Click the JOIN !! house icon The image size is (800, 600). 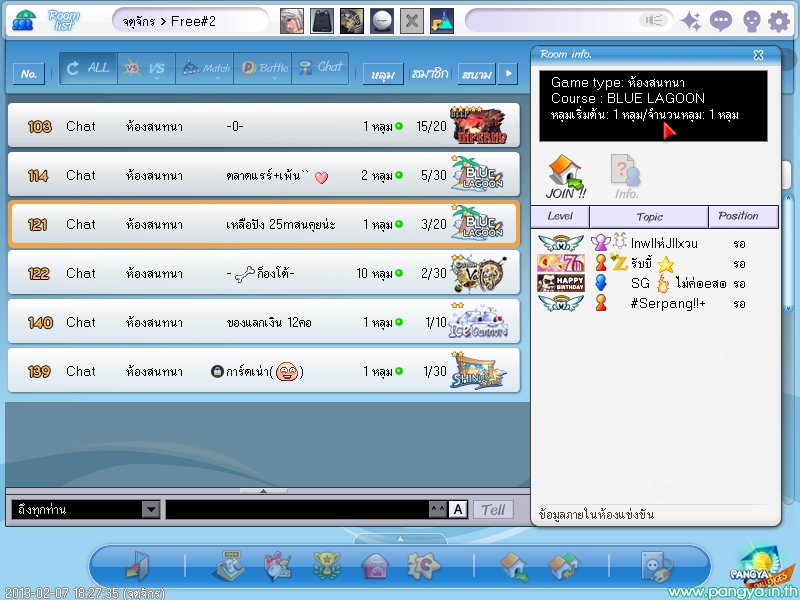(565, 177)
